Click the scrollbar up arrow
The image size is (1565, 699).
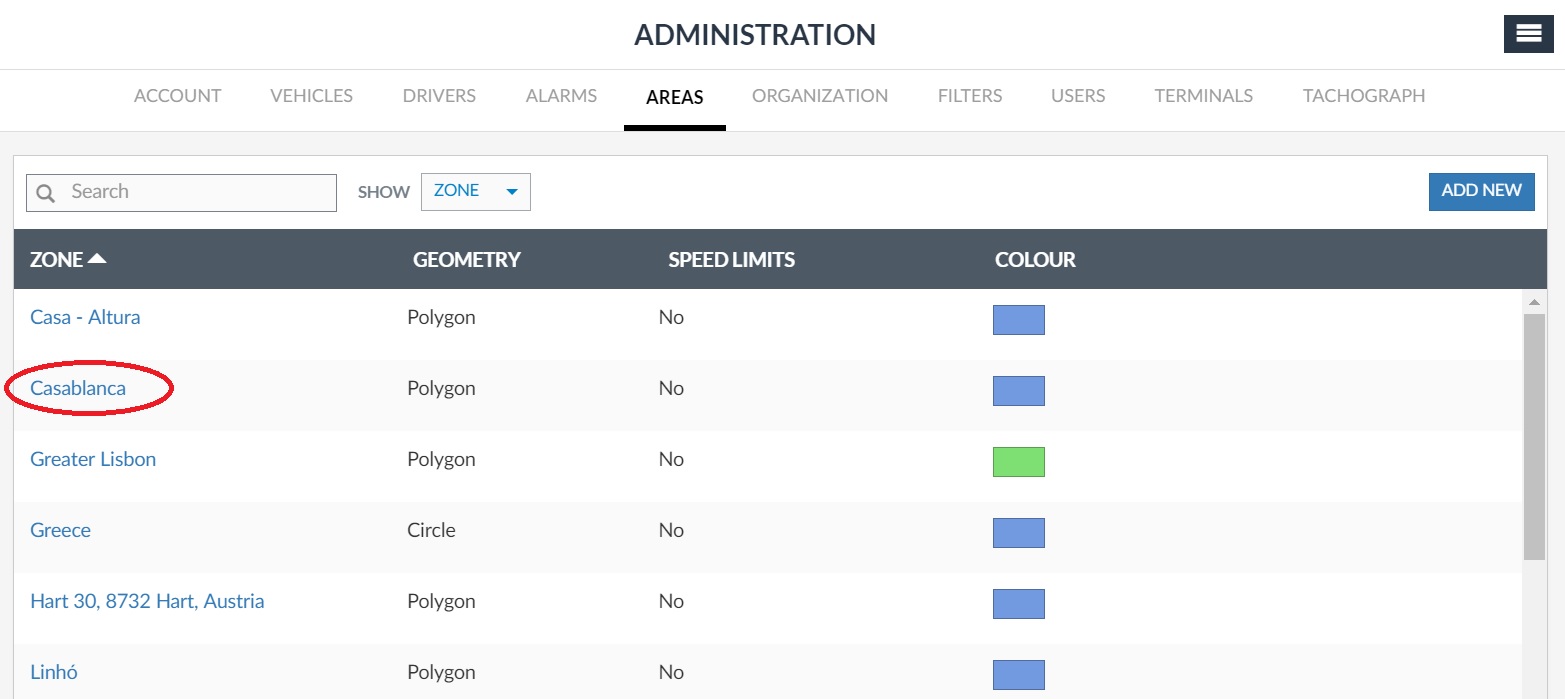[1534, 301]
